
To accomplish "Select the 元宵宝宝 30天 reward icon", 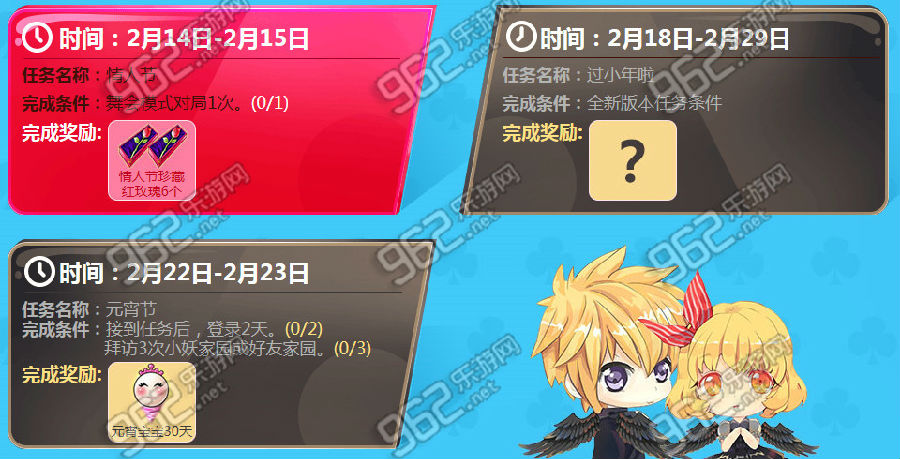I will pos(152,403).
